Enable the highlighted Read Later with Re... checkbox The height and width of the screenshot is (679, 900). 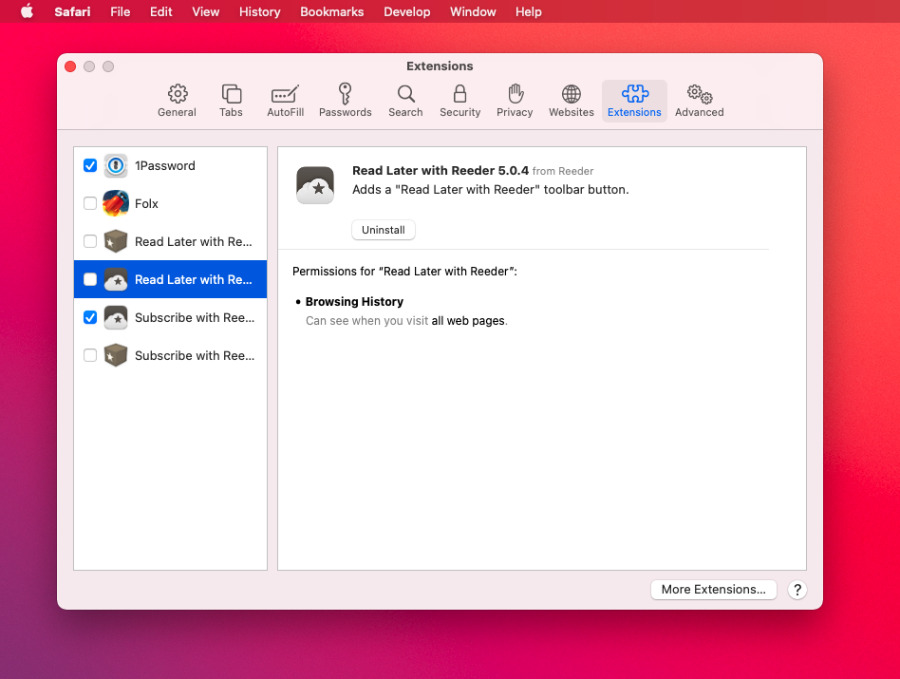[90, 280]
